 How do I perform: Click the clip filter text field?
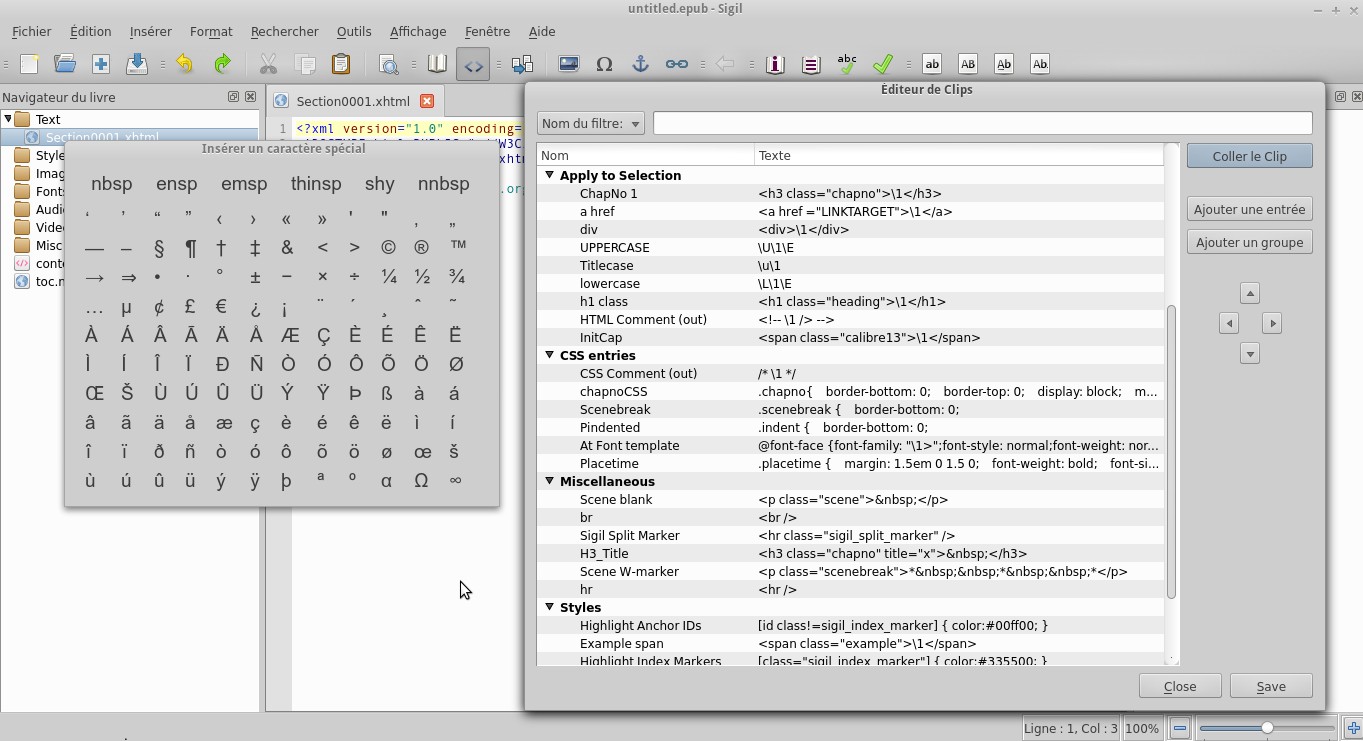coord(982,123)
